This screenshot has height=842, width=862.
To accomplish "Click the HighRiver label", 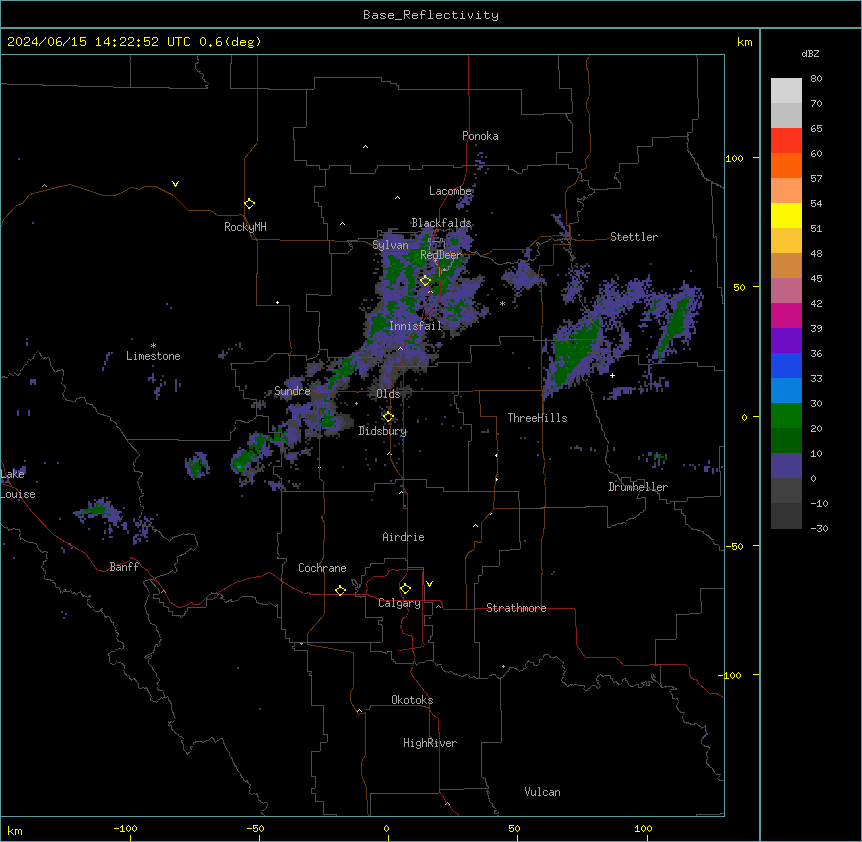I will click(430, 743).
